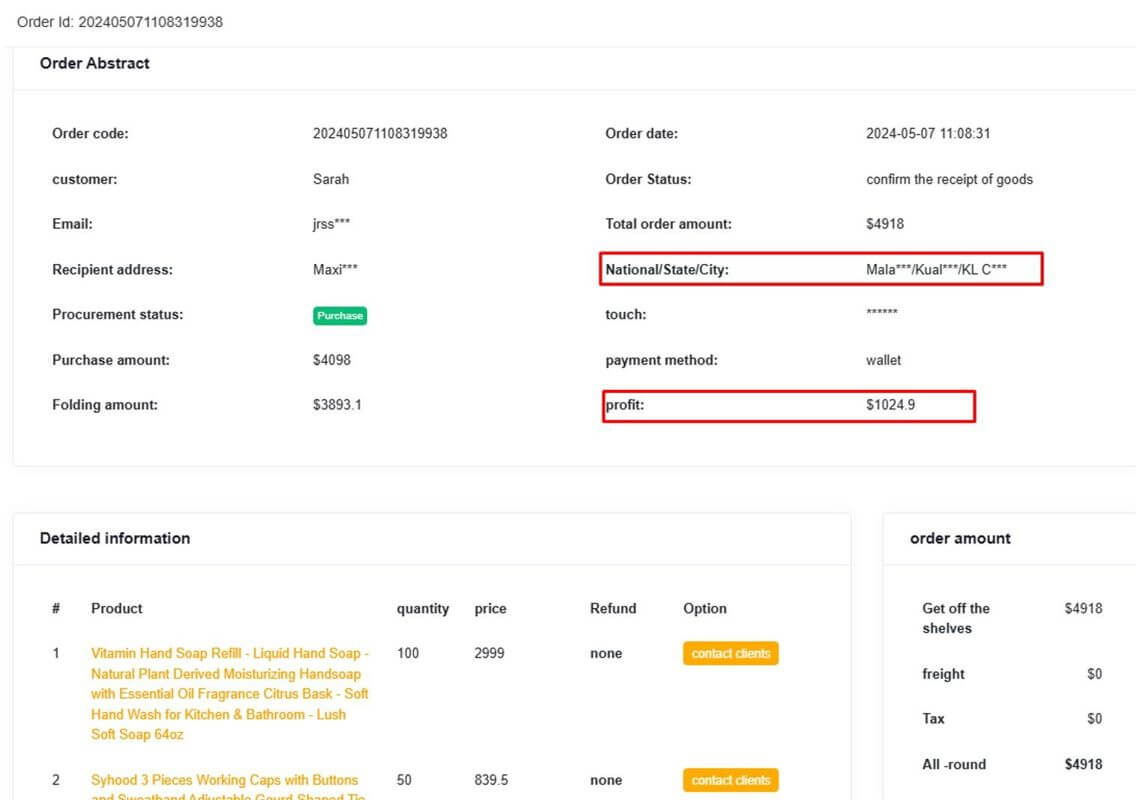Reveal the masked touch contact field
The image size is (1136, 800).
tap(881, 315)
